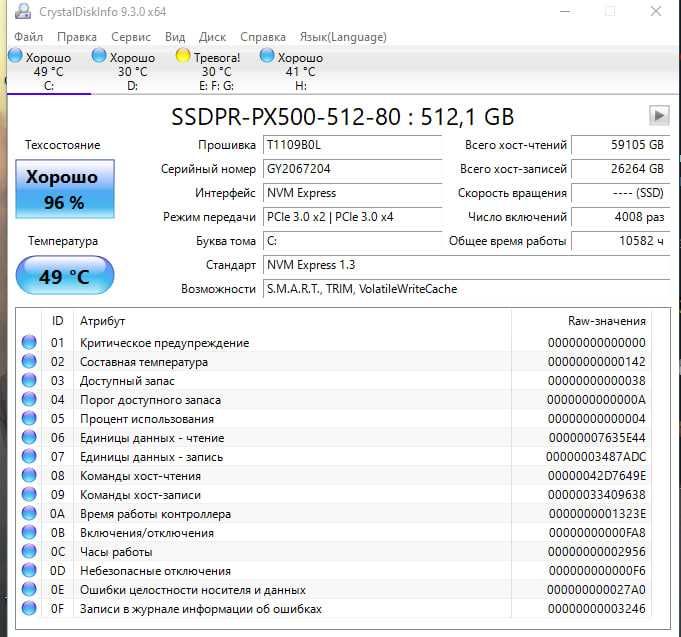Click total host reads value 59105 GB
This screenshot has width=681, height=637.
tap(621, 145)
